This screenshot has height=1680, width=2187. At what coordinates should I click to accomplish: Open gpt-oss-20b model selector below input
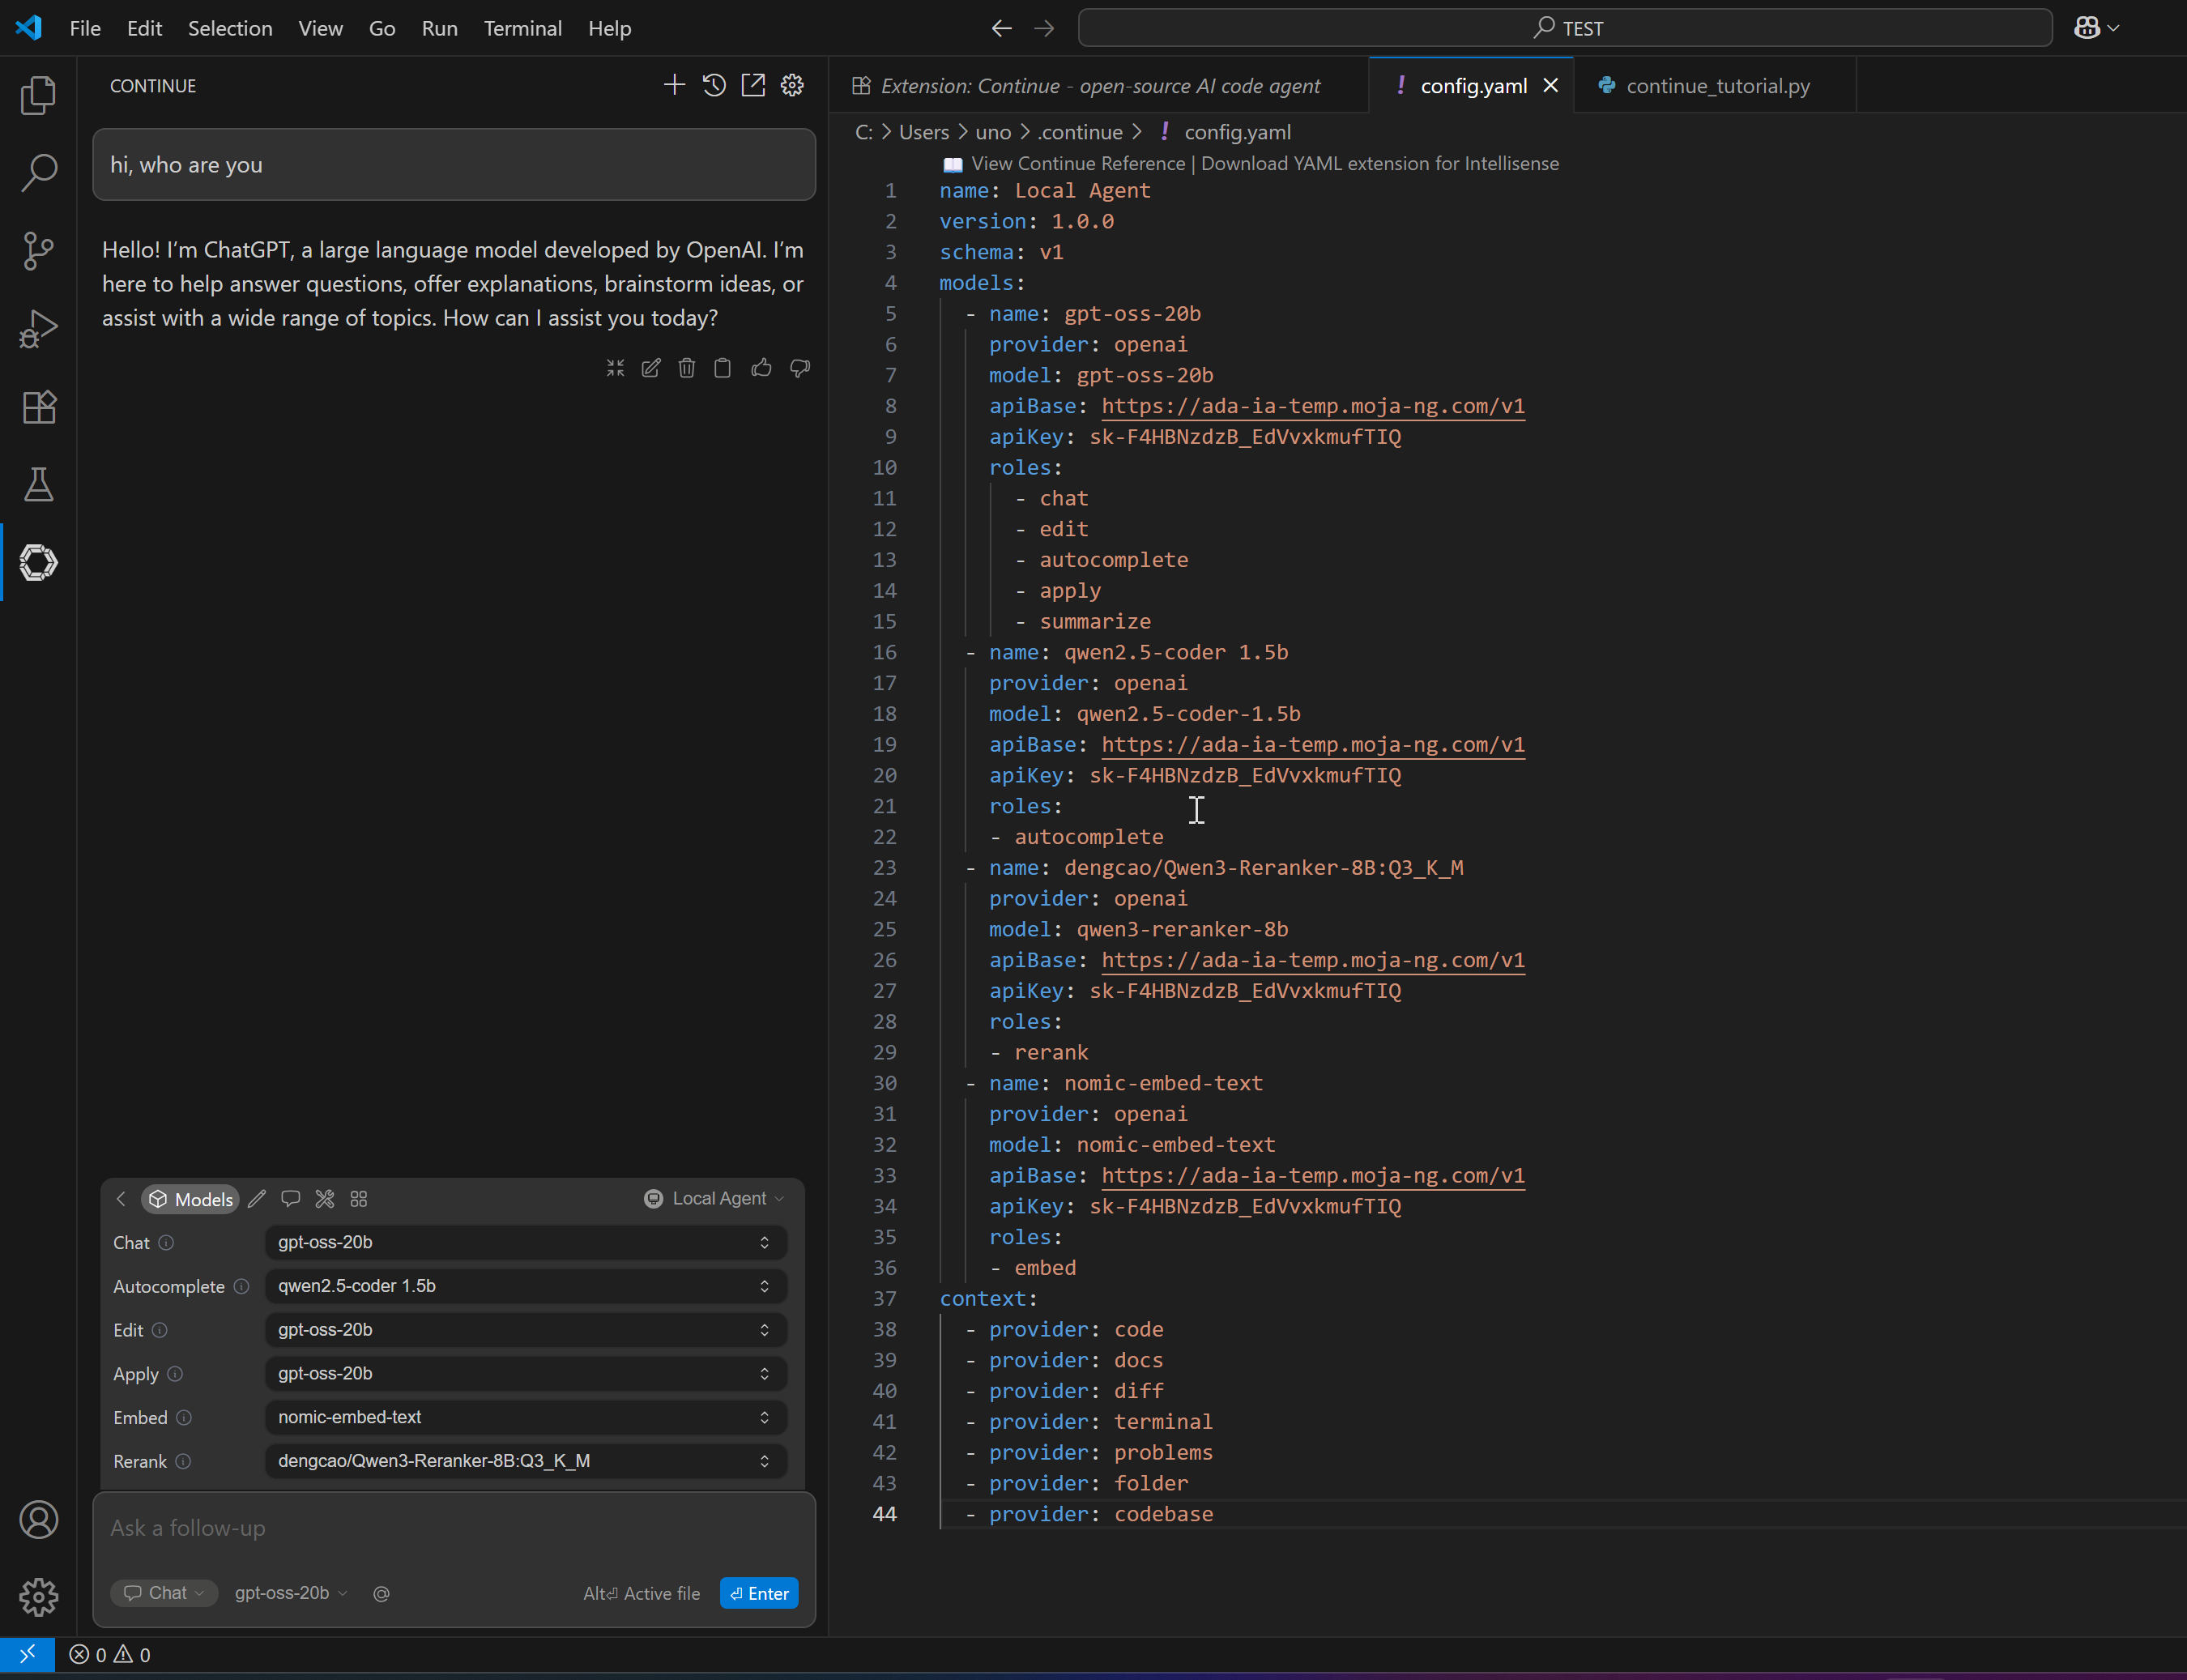click(x=290, y=1593)
